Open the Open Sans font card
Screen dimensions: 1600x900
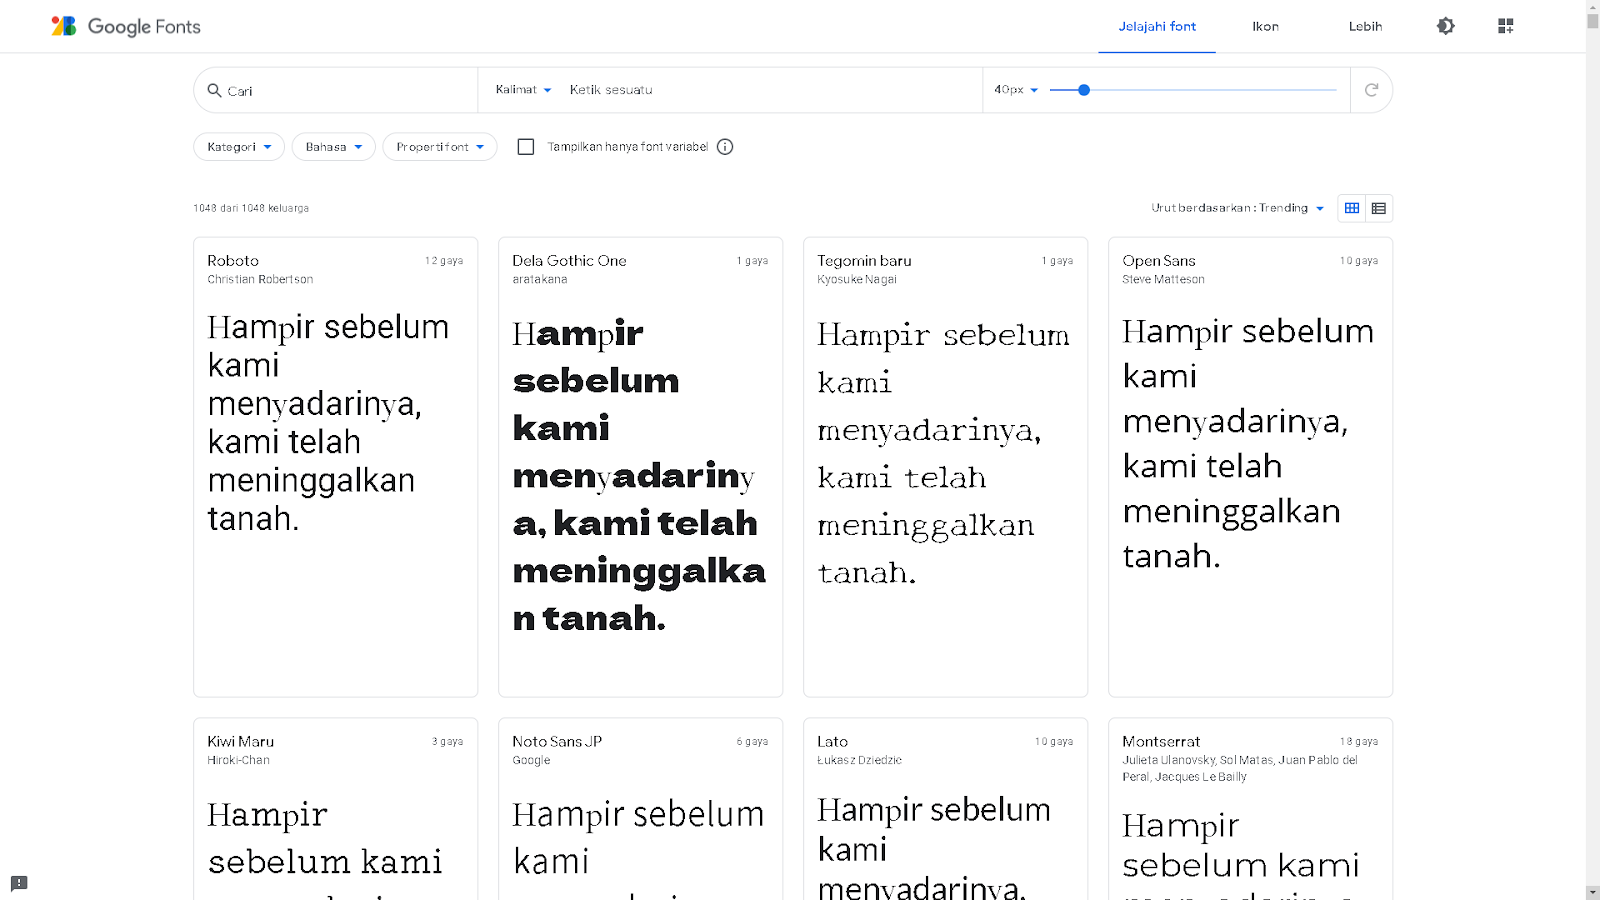coord(1251,467)
